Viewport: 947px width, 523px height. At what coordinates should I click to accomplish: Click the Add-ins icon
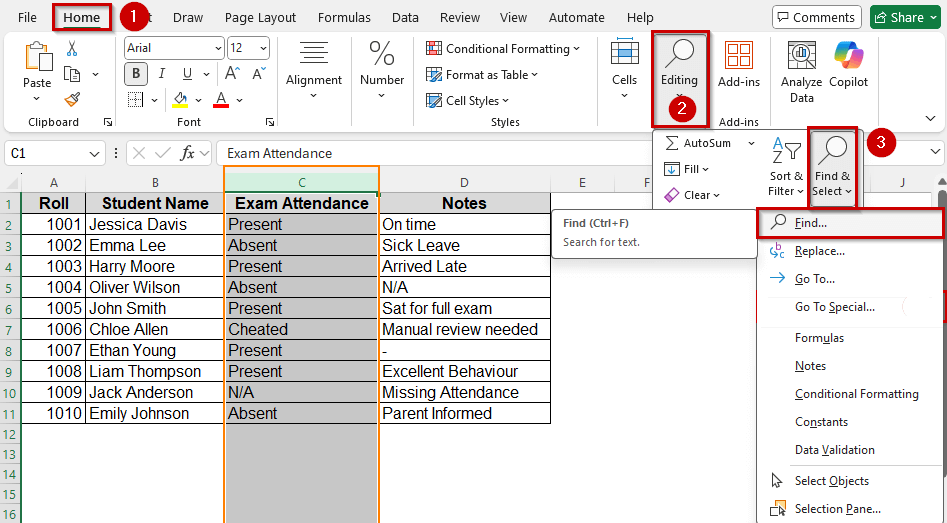(738, 65)
